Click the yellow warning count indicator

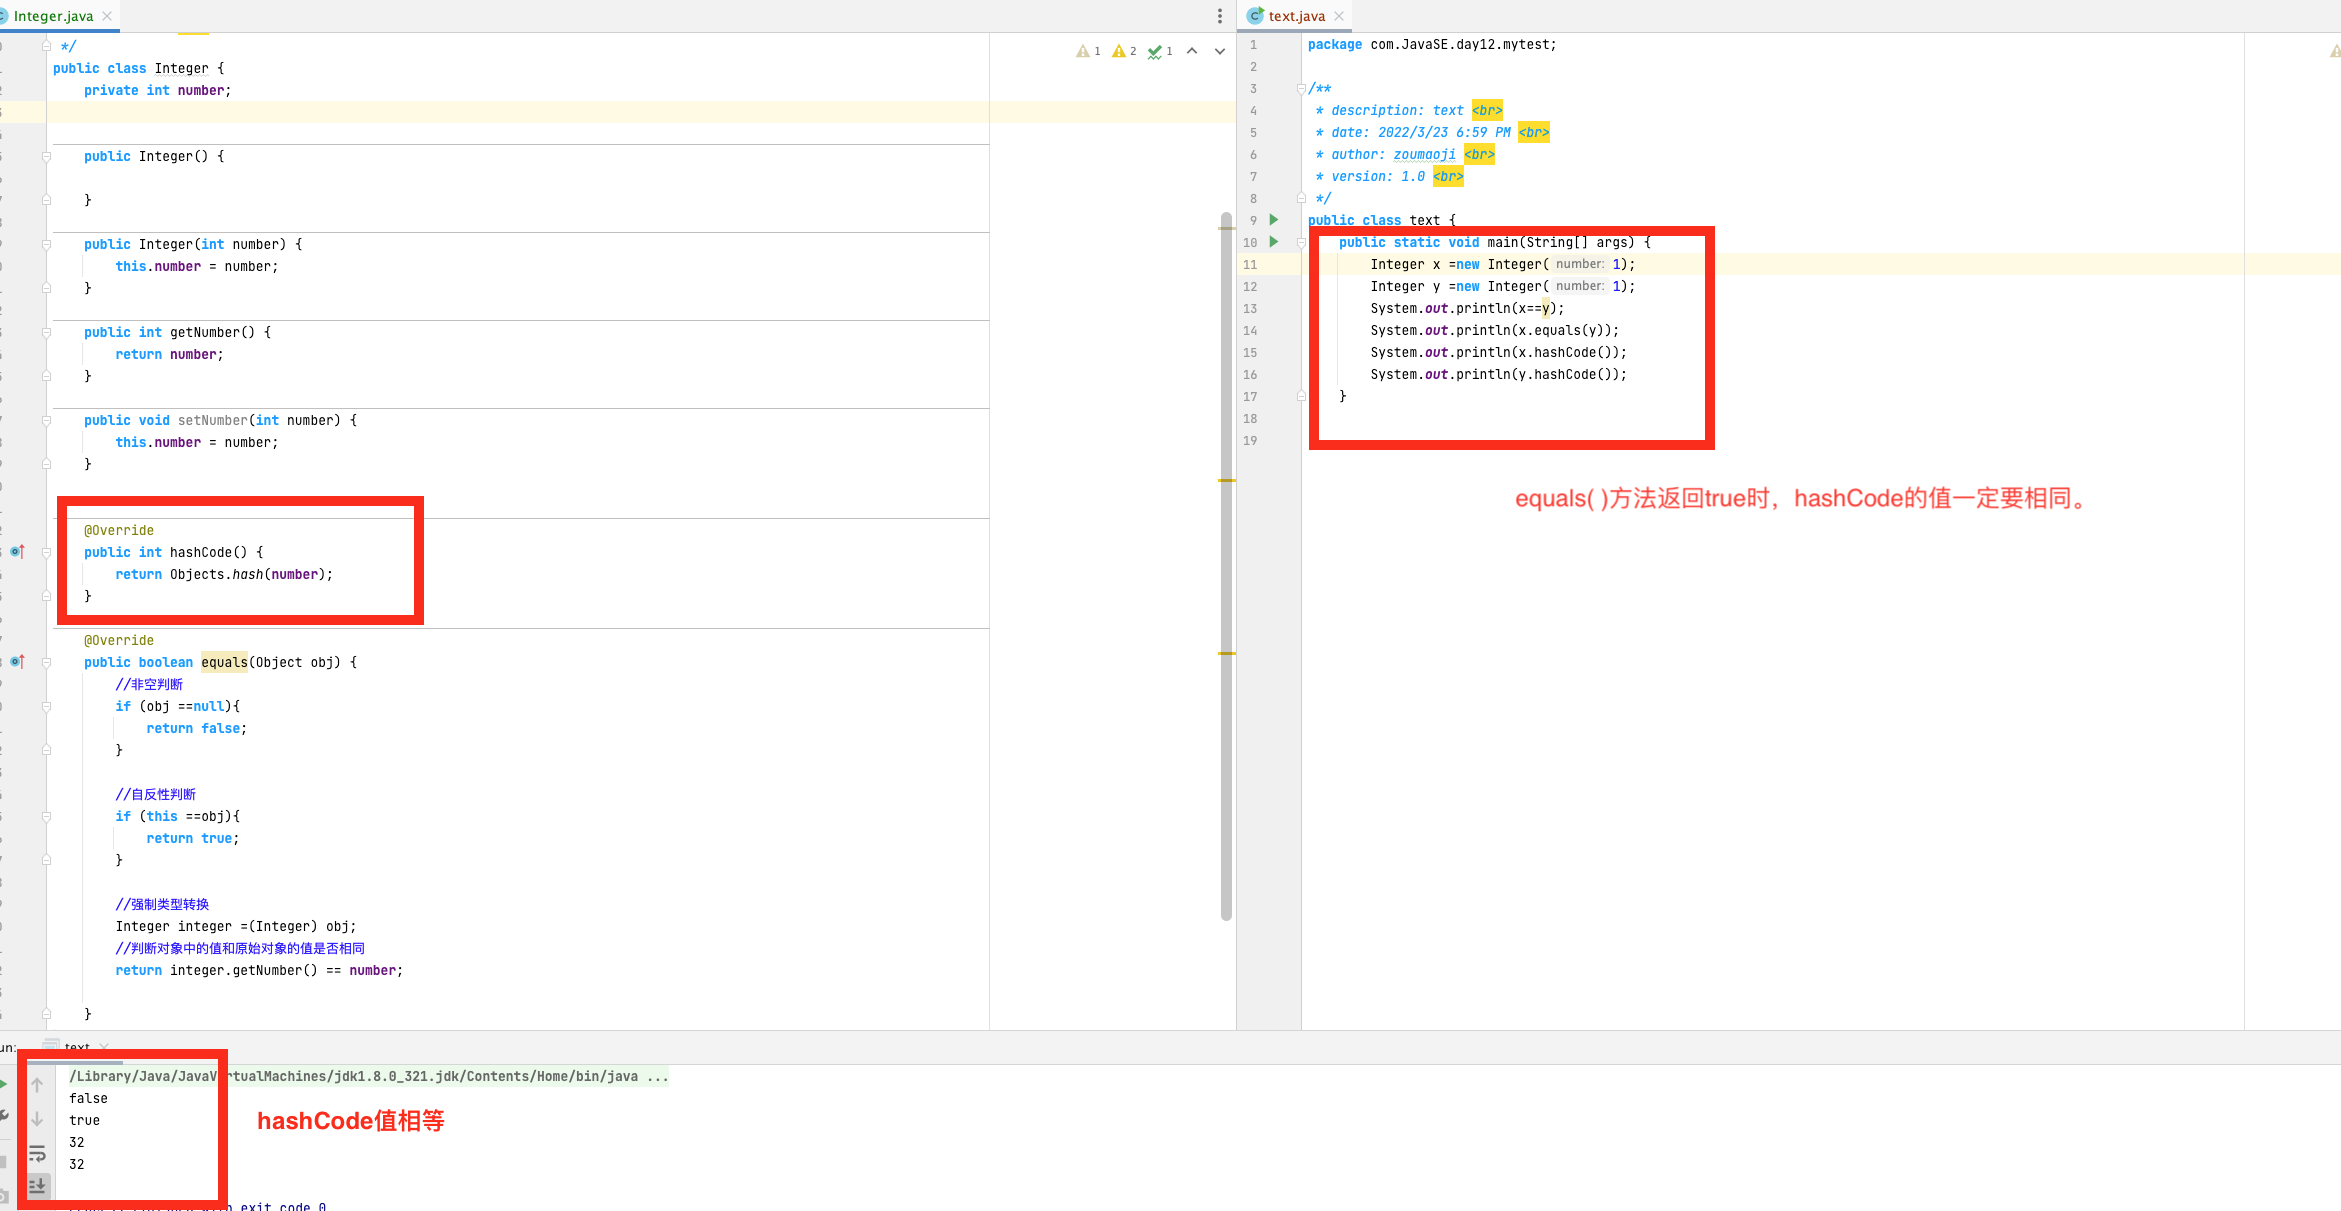point(1124,51)
